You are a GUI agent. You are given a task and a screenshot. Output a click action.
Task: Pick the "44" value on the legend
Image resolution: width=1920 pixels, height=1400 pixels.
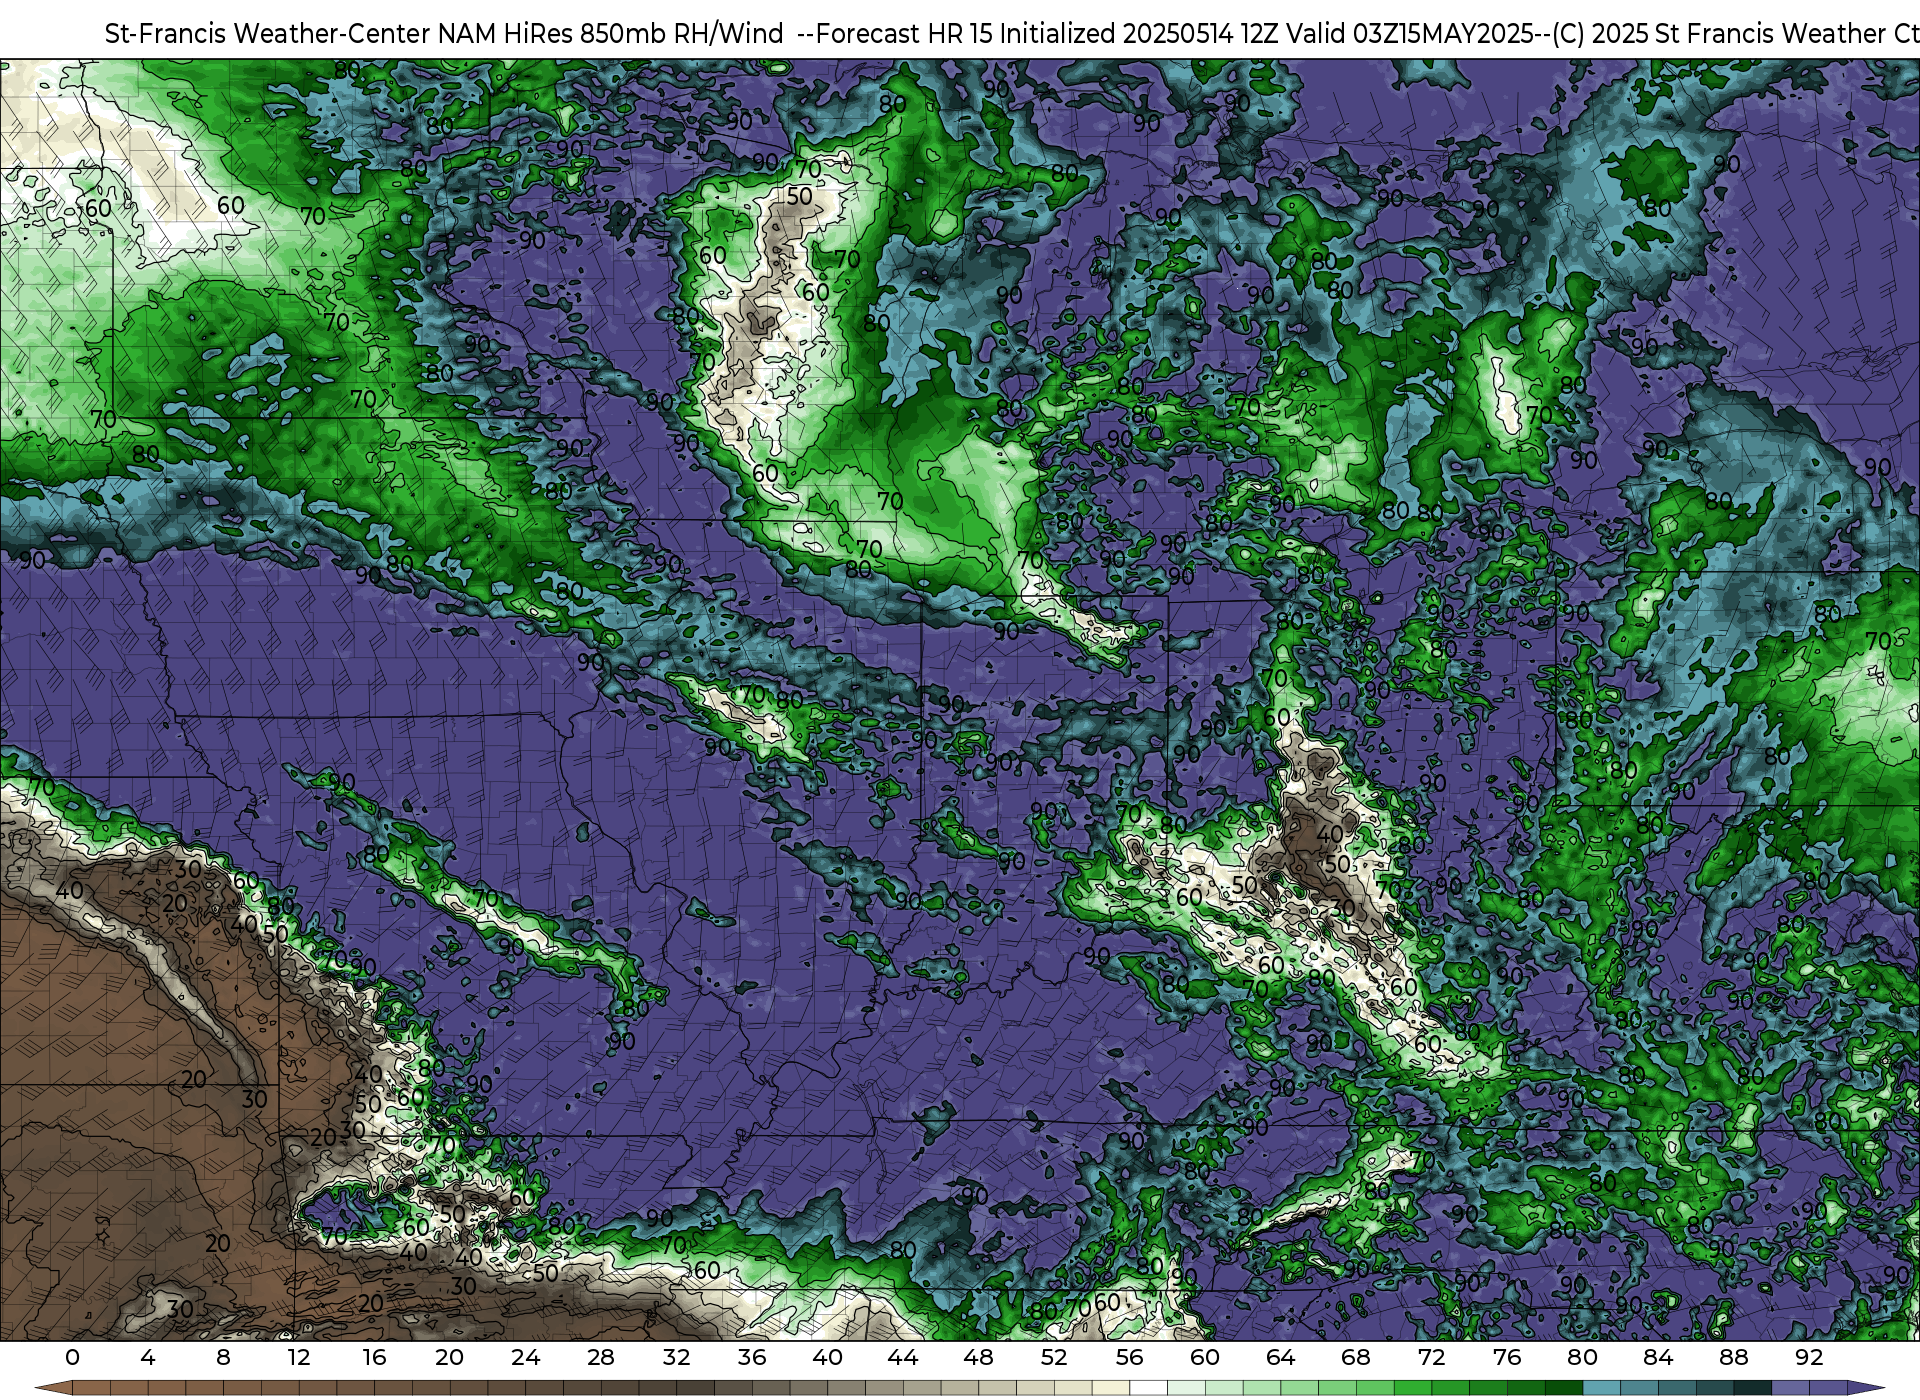[903, 1357]
